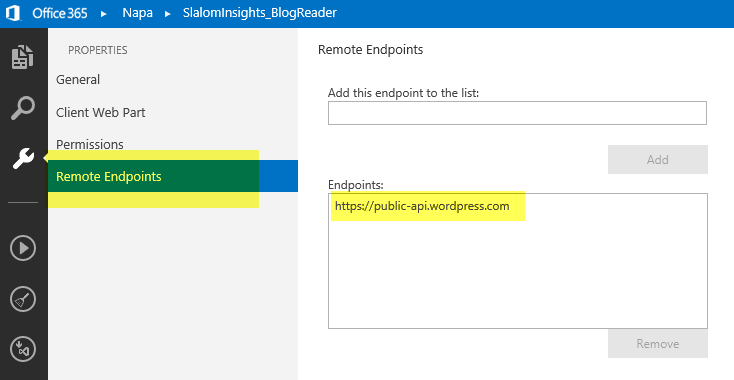Focus the 'Add this endpoint' text field
Screen dimensions: 734x380
point(517,113)
